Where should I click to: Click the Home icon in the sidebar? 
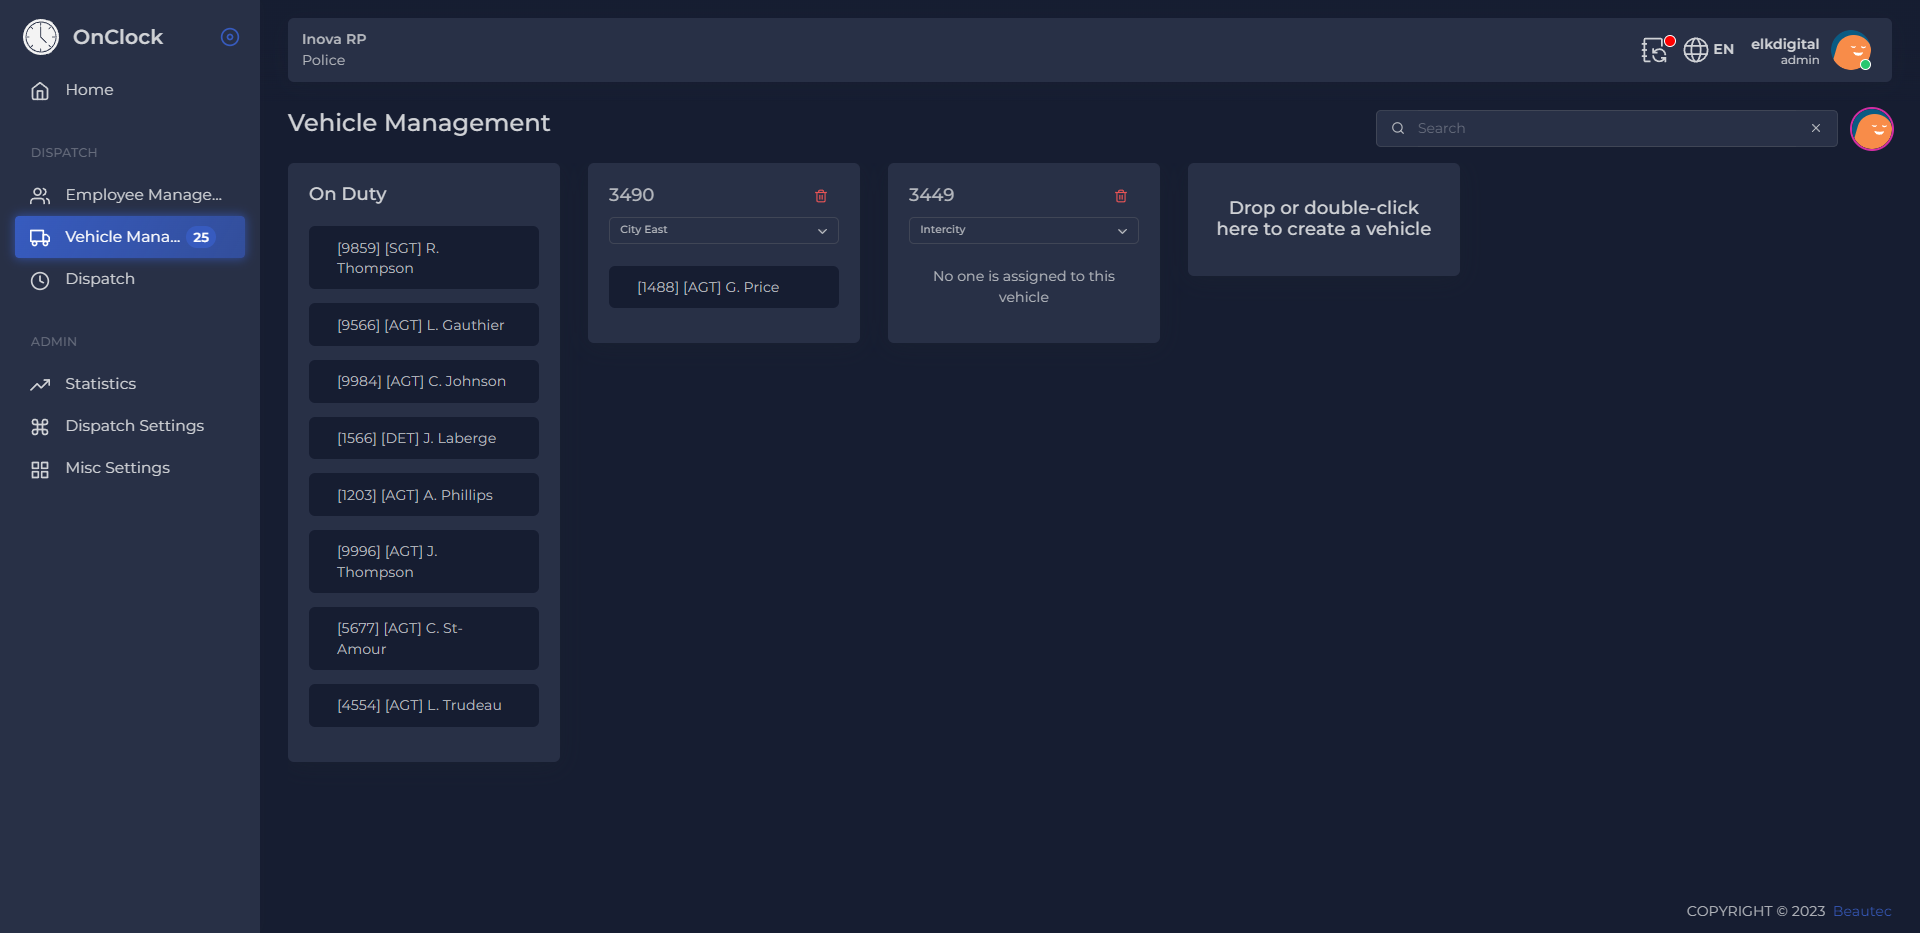tap(40, 89)
